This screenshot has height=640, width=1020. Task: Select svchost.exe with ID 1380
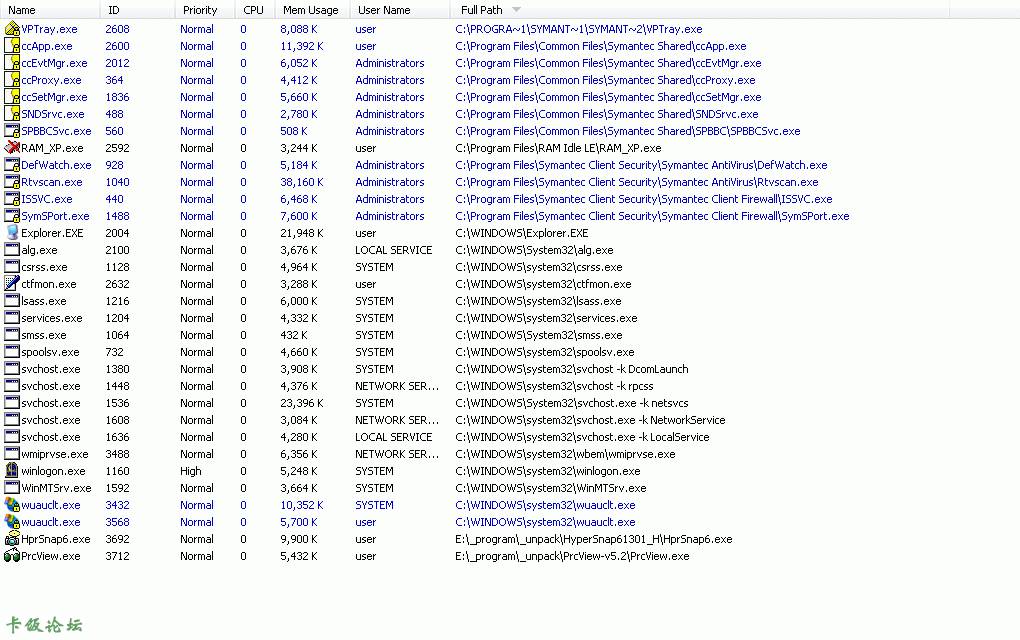pos(51,369)
